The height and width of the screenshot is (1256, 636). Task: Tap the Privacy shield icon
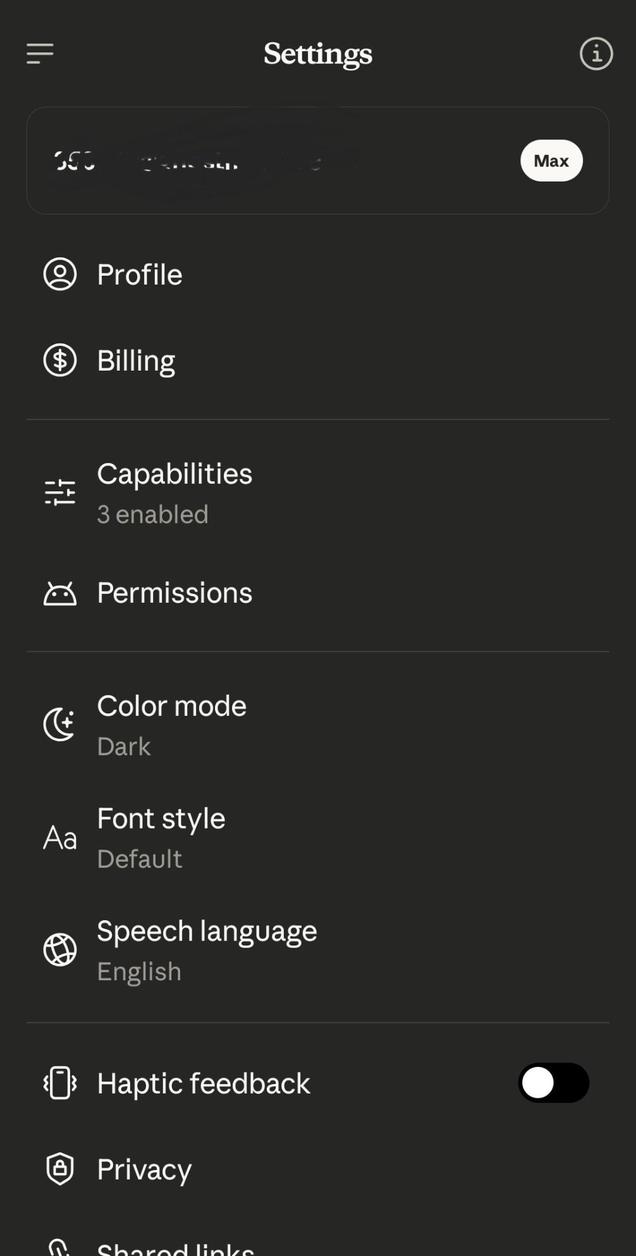click(60, 1169)
